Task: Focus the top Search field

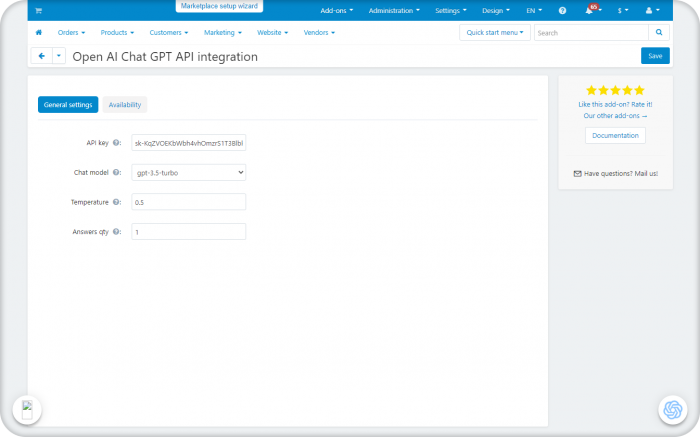Action: click(591, 33)
